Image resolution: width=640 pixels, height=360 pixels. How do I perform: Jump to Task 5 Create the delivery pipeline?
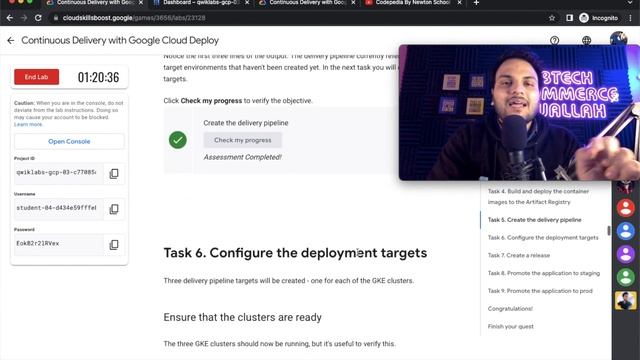click(x=534, y=220)
